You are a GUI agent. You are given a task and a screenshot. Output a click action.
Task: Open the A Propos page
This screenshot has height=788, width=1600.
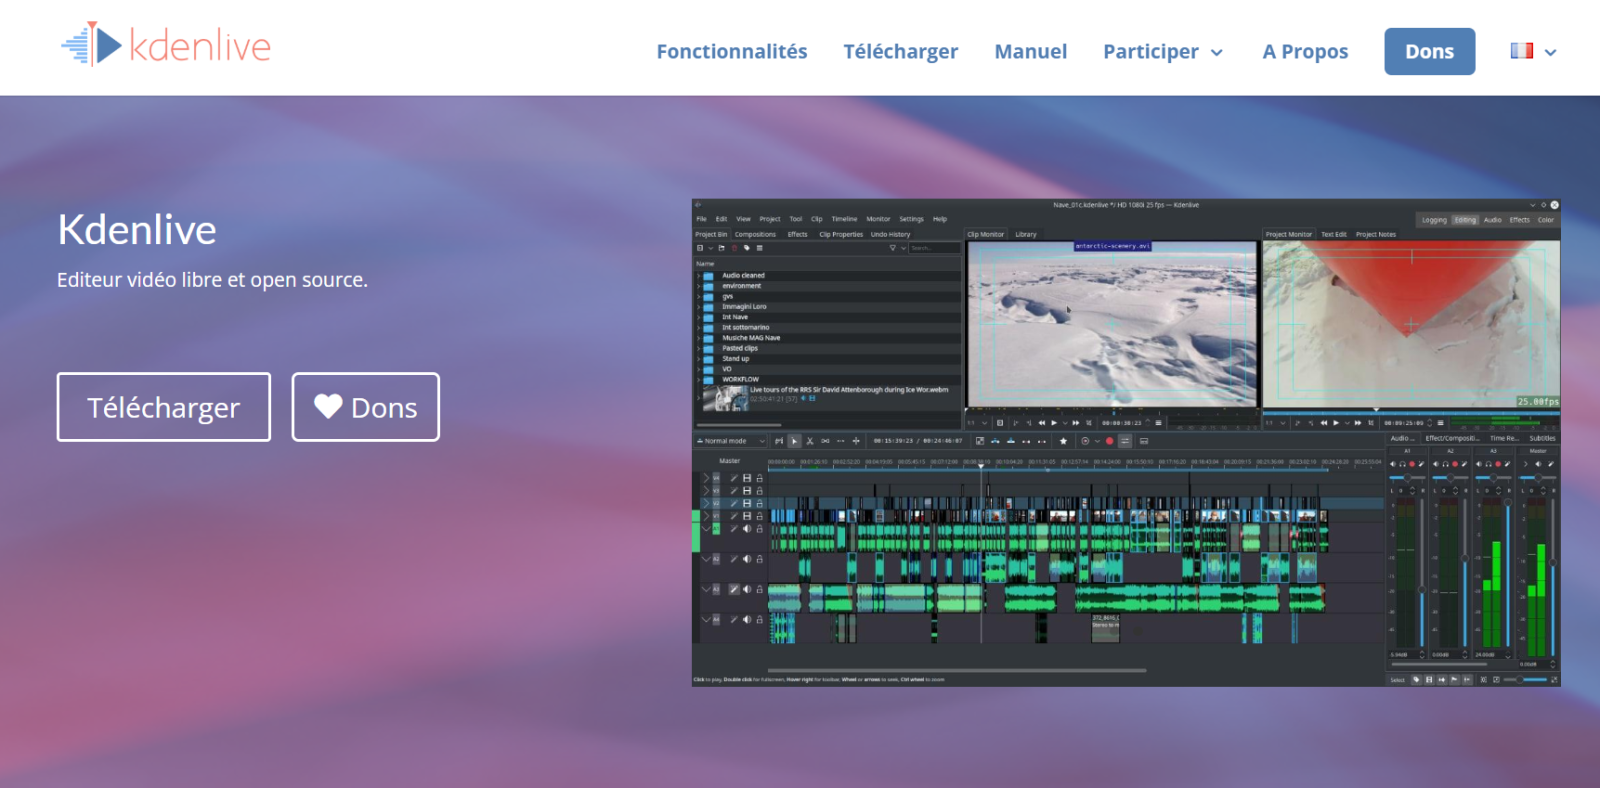click(x=1305, y=51)
